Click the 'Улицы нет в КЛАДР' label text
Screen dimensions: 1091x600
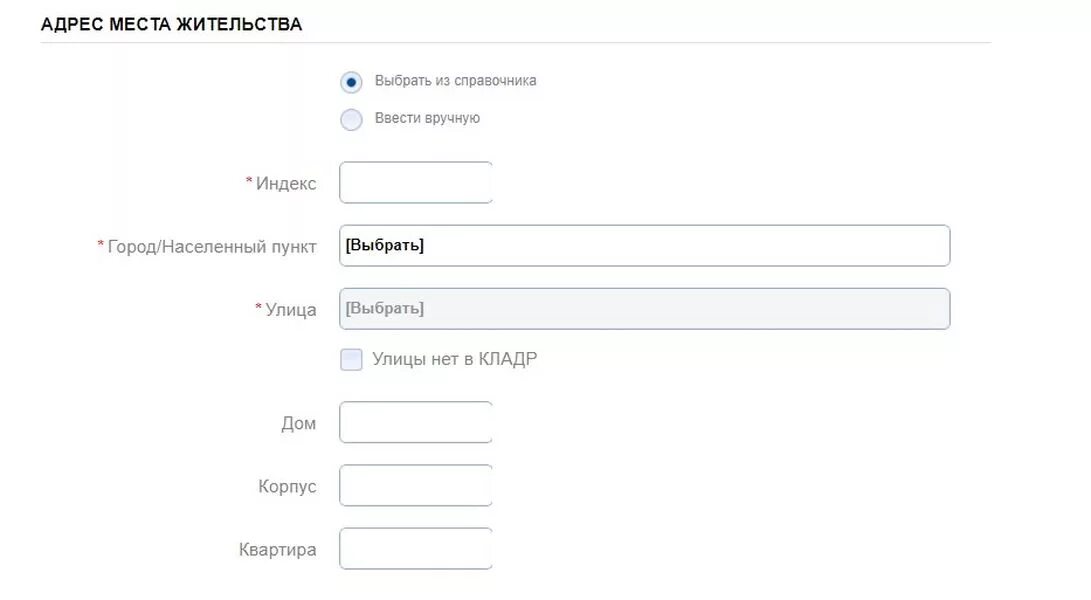click(454, 359)
